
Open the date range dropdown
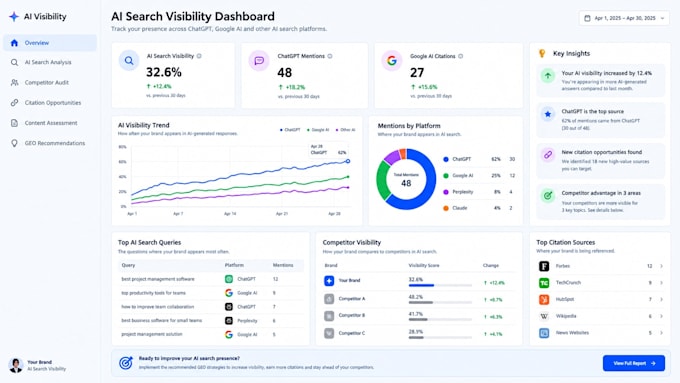click(624, 18)
